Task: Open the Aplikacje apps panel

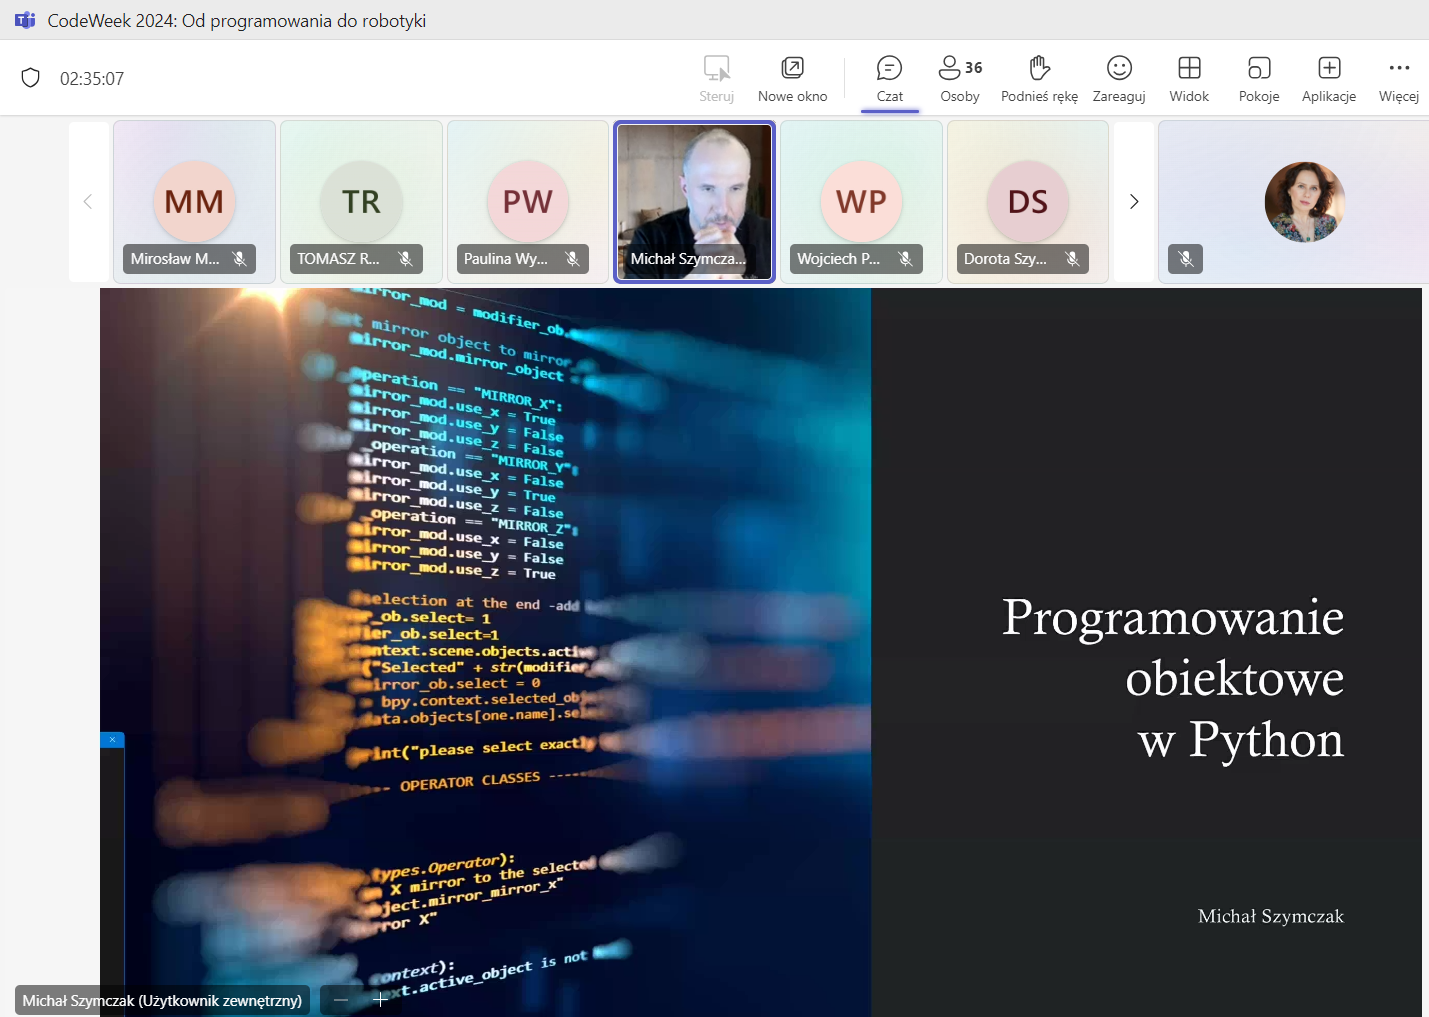Action: pyautogui.click(x=1329, y=79)
